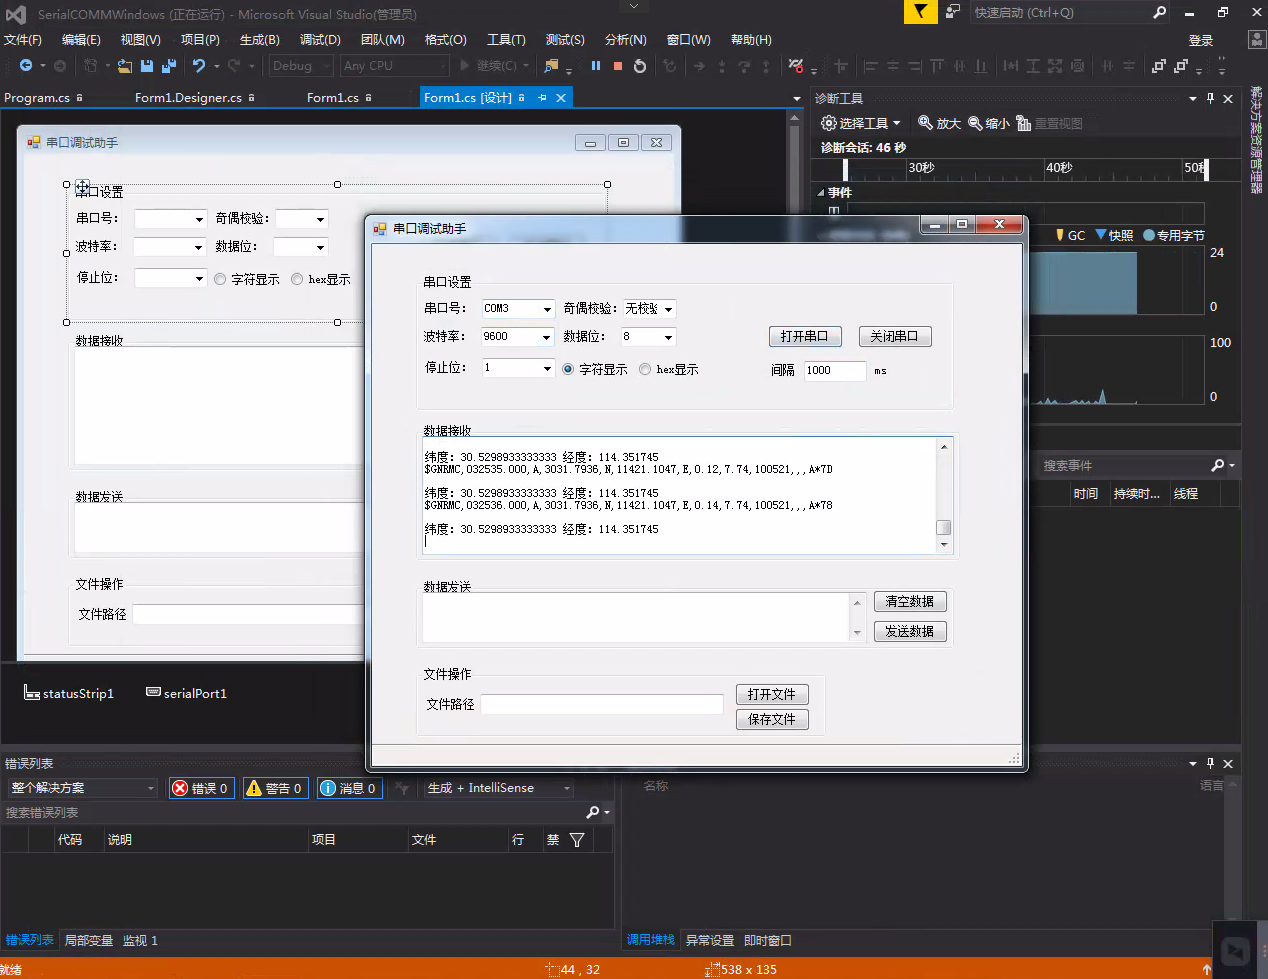
Task: Click the Save All toolbar icon
Action: tap(168, 66)
